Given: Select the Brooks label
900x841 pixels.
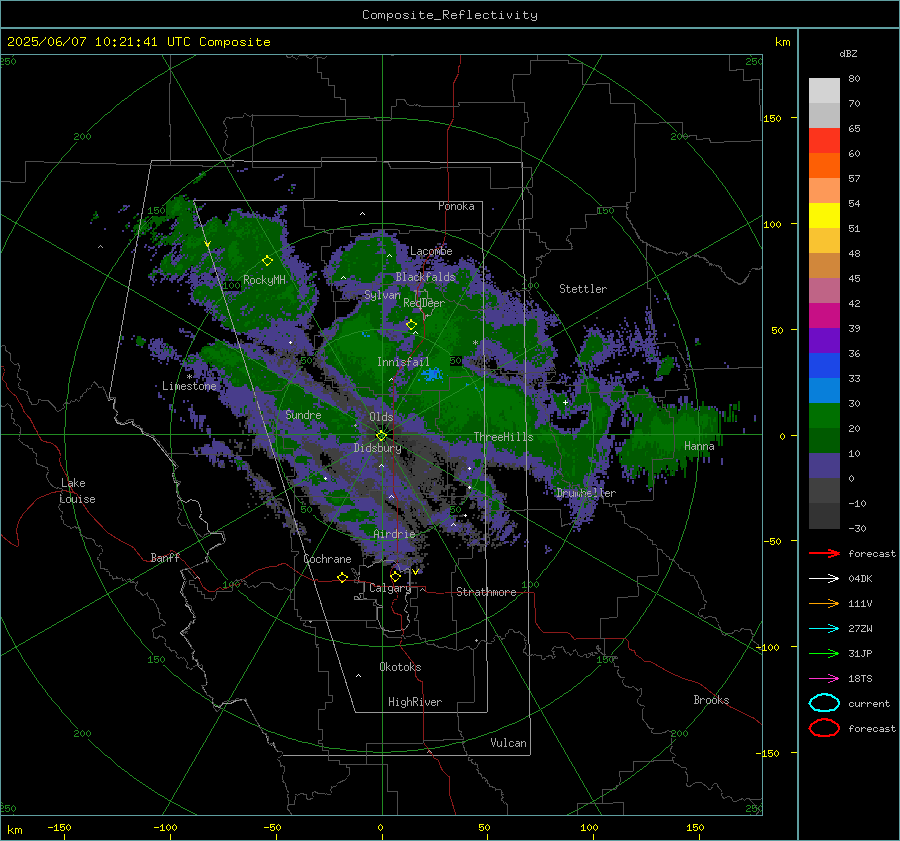Looking at the screenshot, I should [711, 700].
